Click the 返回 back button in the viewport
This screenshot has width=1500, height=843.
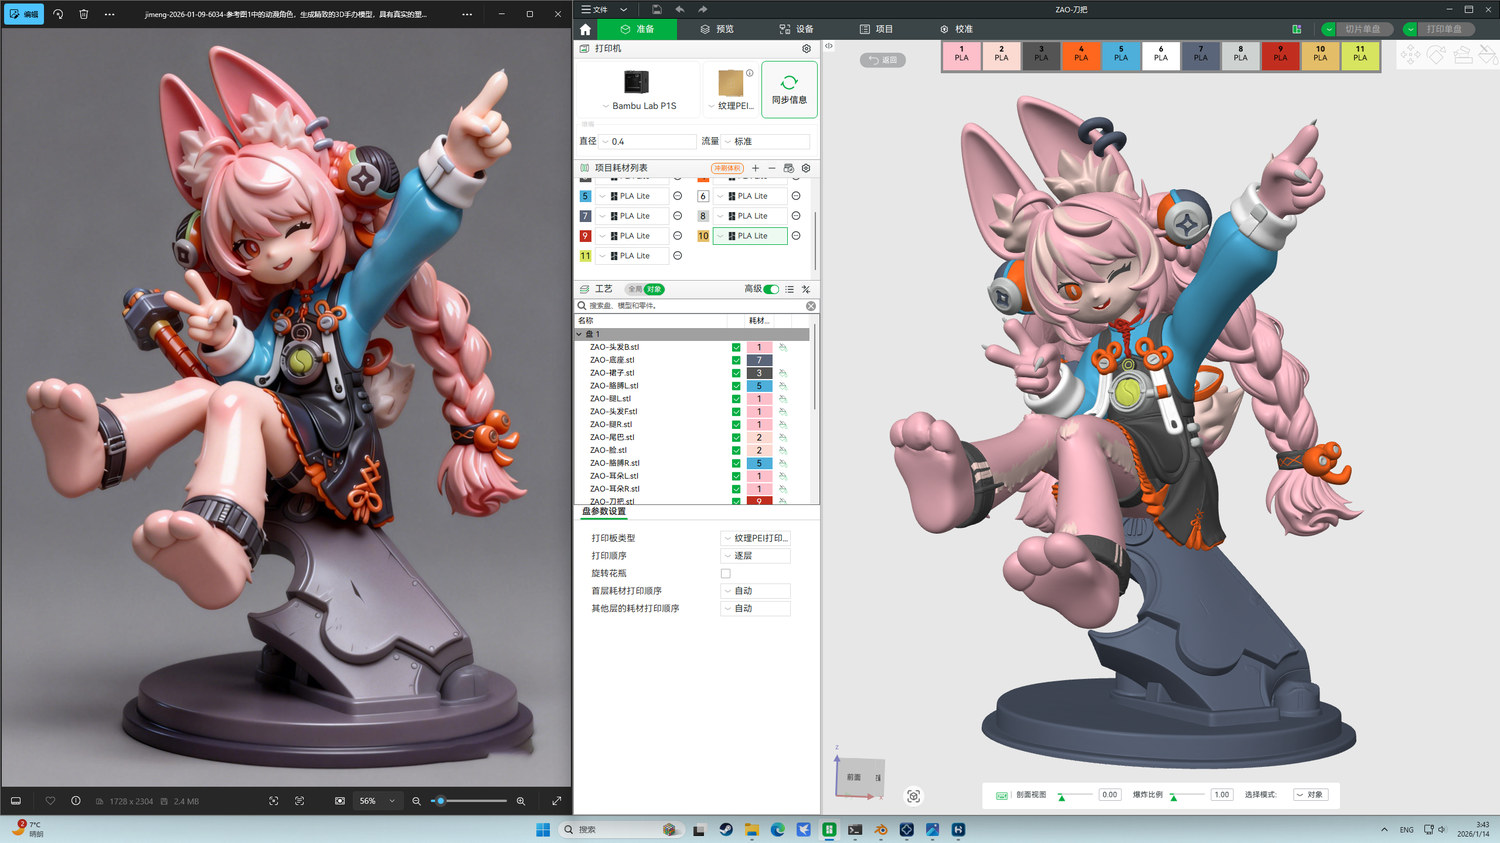pos(883,60)
